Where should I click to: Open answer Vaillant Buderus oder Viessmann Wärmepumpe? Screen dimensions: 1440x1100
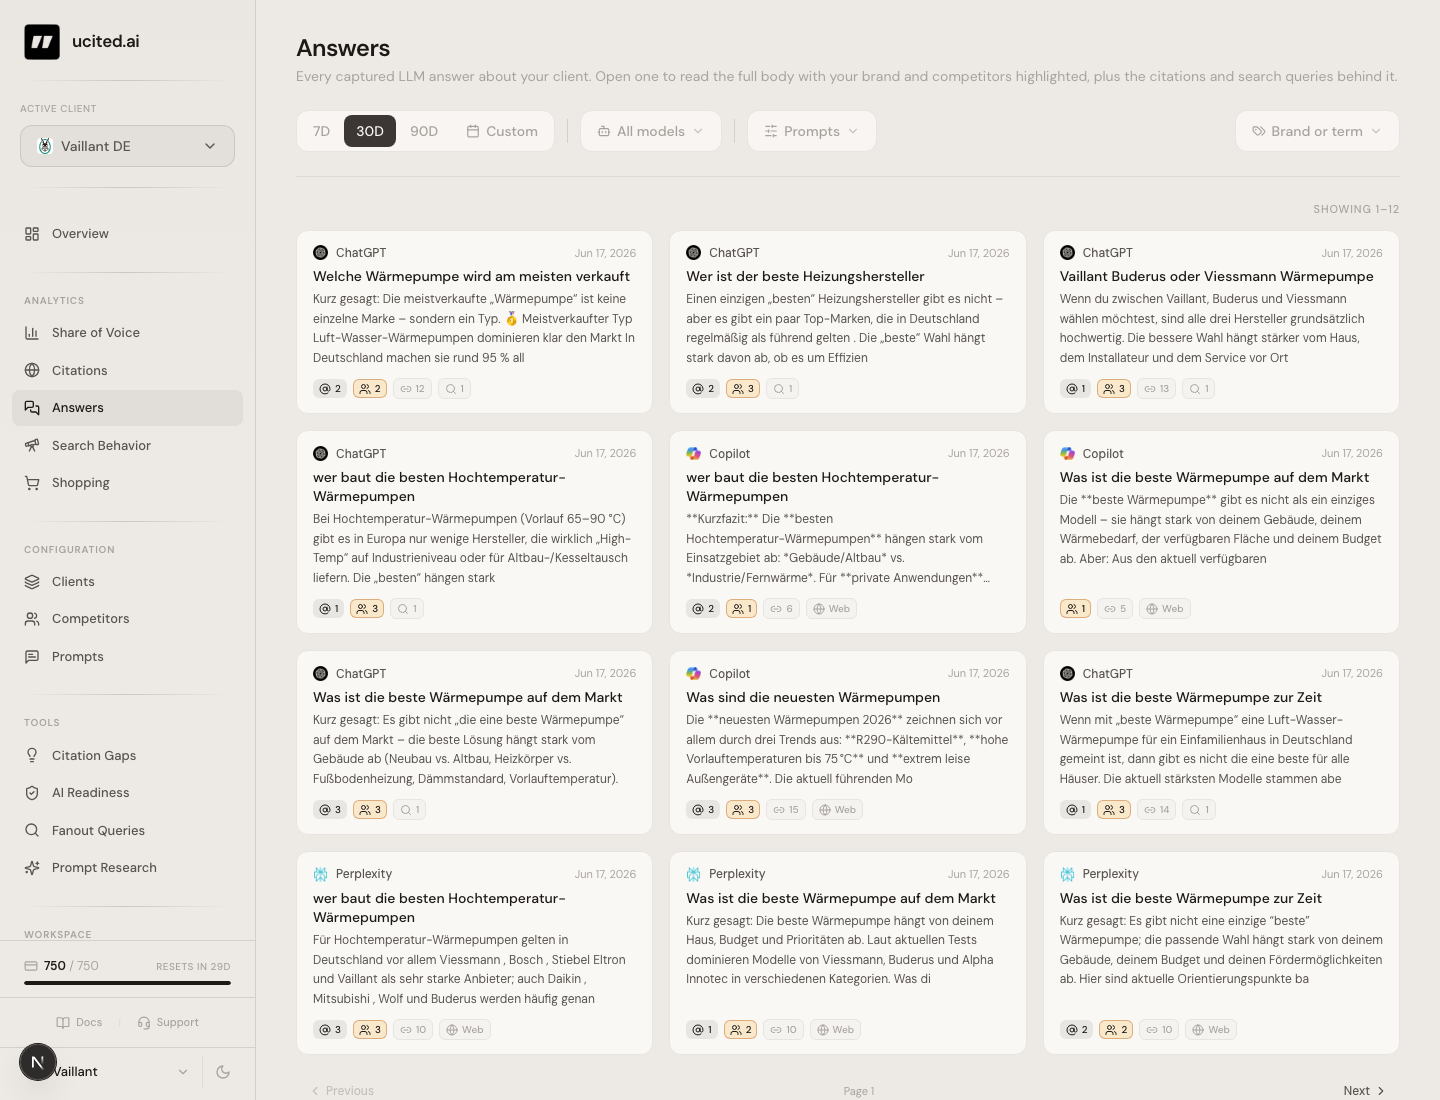1221,322
